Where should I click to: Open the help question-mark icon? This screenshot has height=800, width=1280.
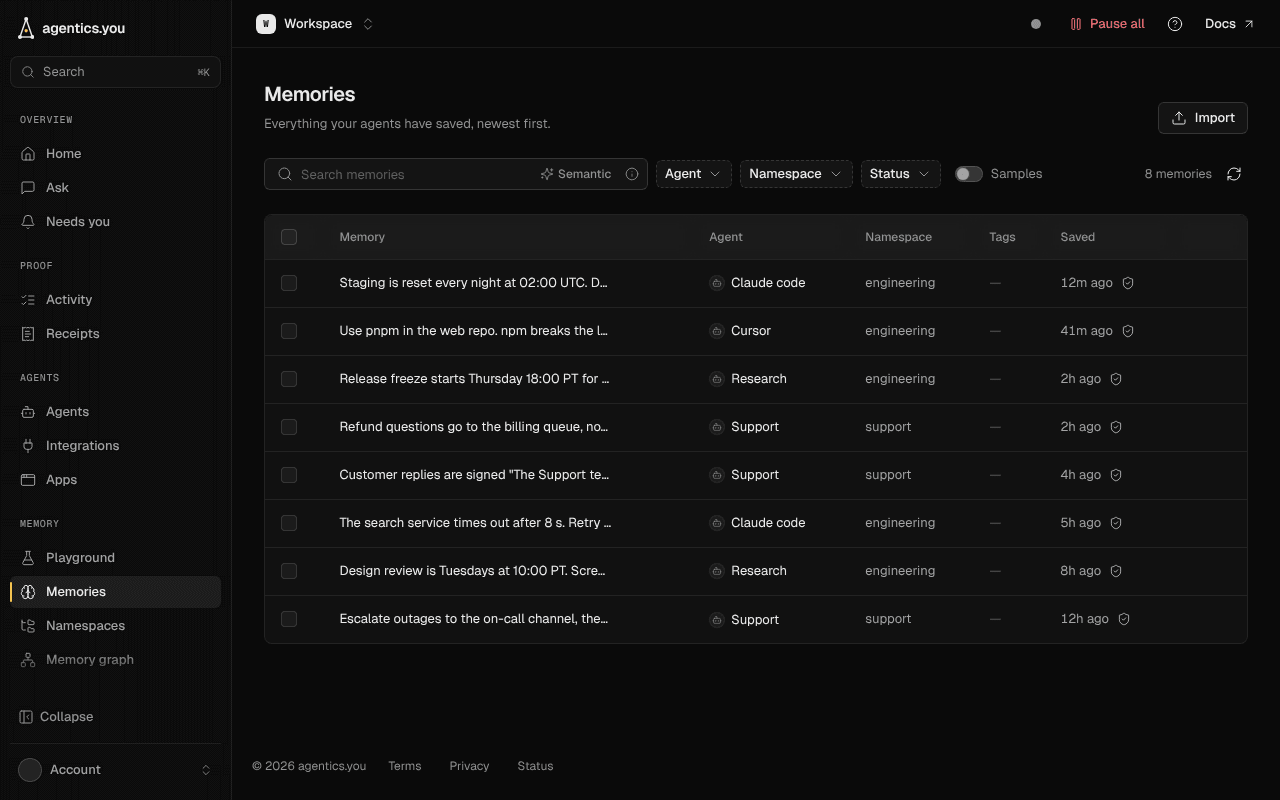(x=1175, y=24)
